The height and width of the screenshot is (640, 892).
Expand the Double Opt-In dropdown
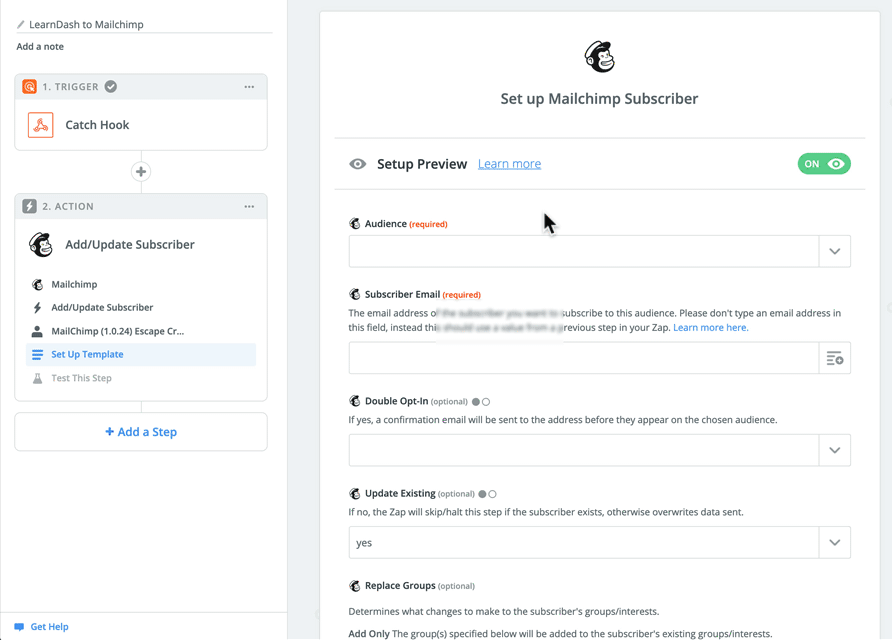click(834, 451)
